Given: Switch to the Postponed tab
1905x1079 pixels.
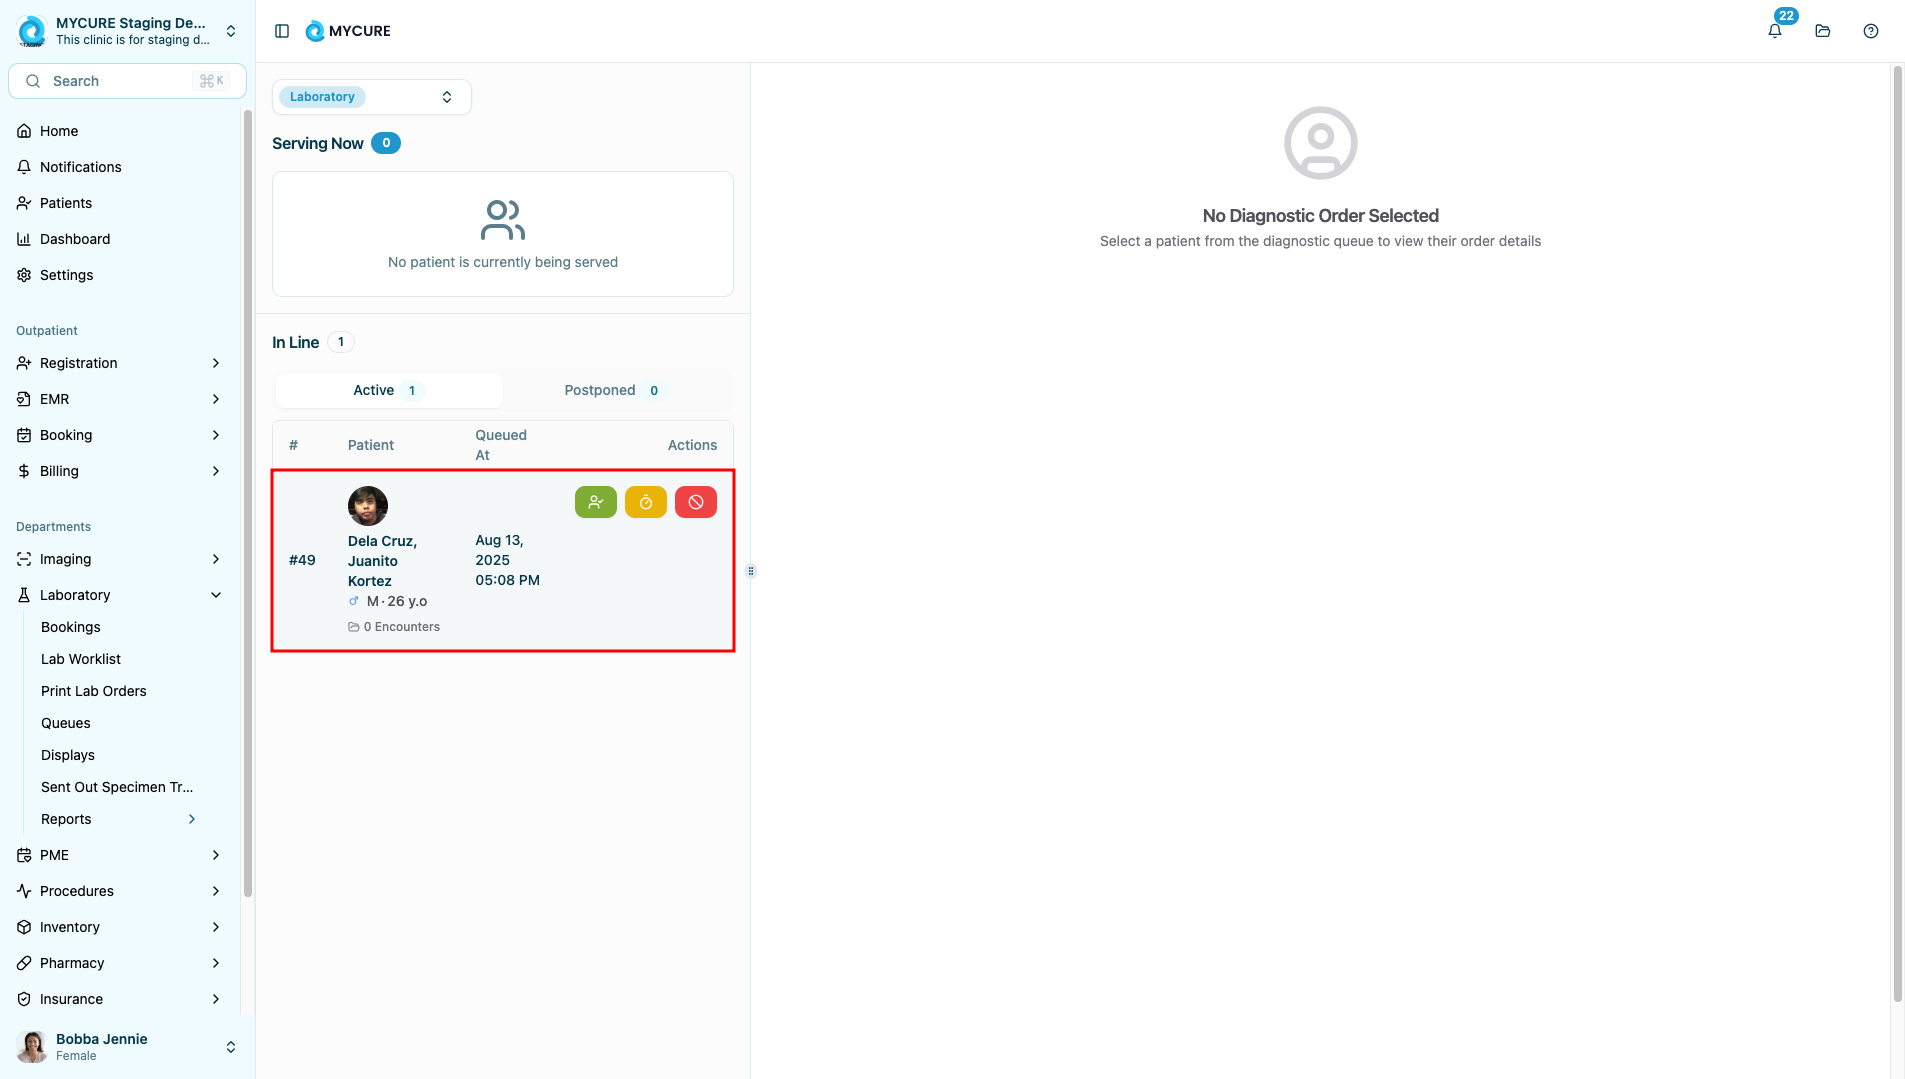Looking at the screenshot, I should click(611, 390).
